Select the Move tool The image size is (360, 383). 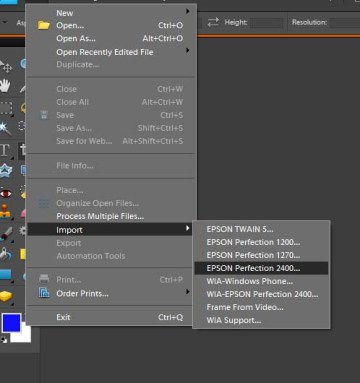point(6,67)
